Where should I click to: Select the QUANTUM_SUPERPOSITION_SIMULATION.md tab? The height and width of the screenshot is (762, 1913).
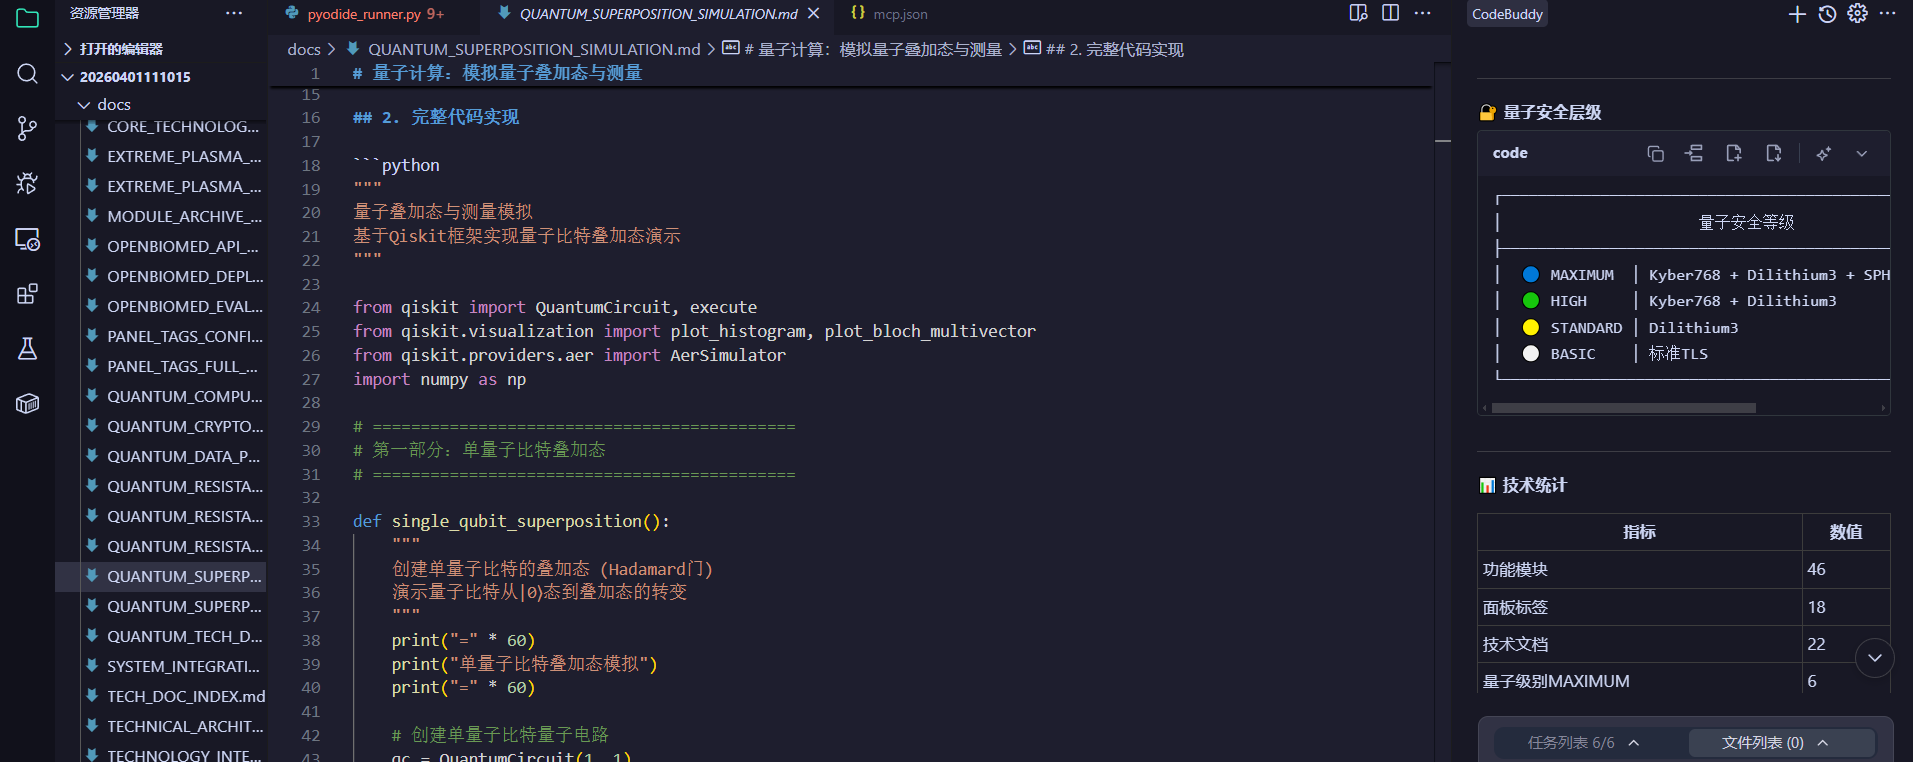coord(658,14)
